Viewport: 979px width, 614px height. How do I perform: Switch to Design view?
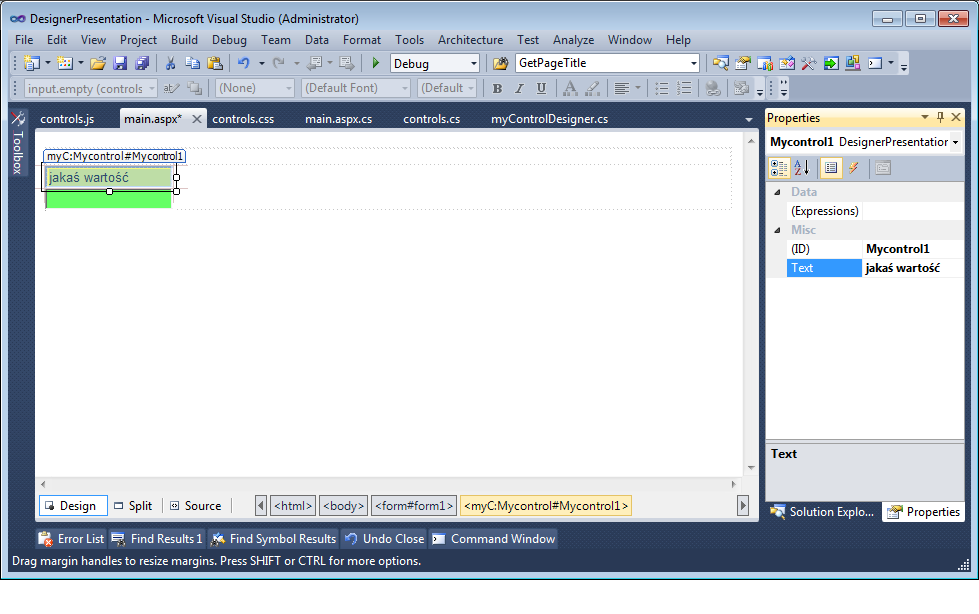(x=72, y=505)
